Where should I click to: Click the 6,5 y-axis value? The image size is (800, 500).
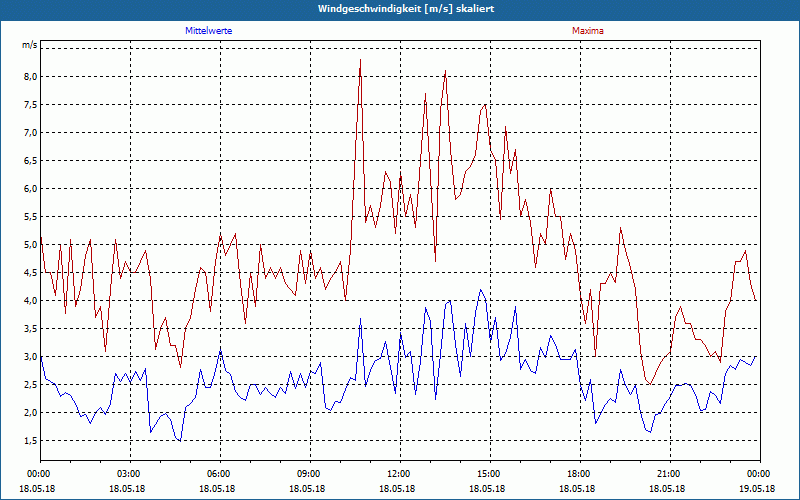click(x=31, y=161)
